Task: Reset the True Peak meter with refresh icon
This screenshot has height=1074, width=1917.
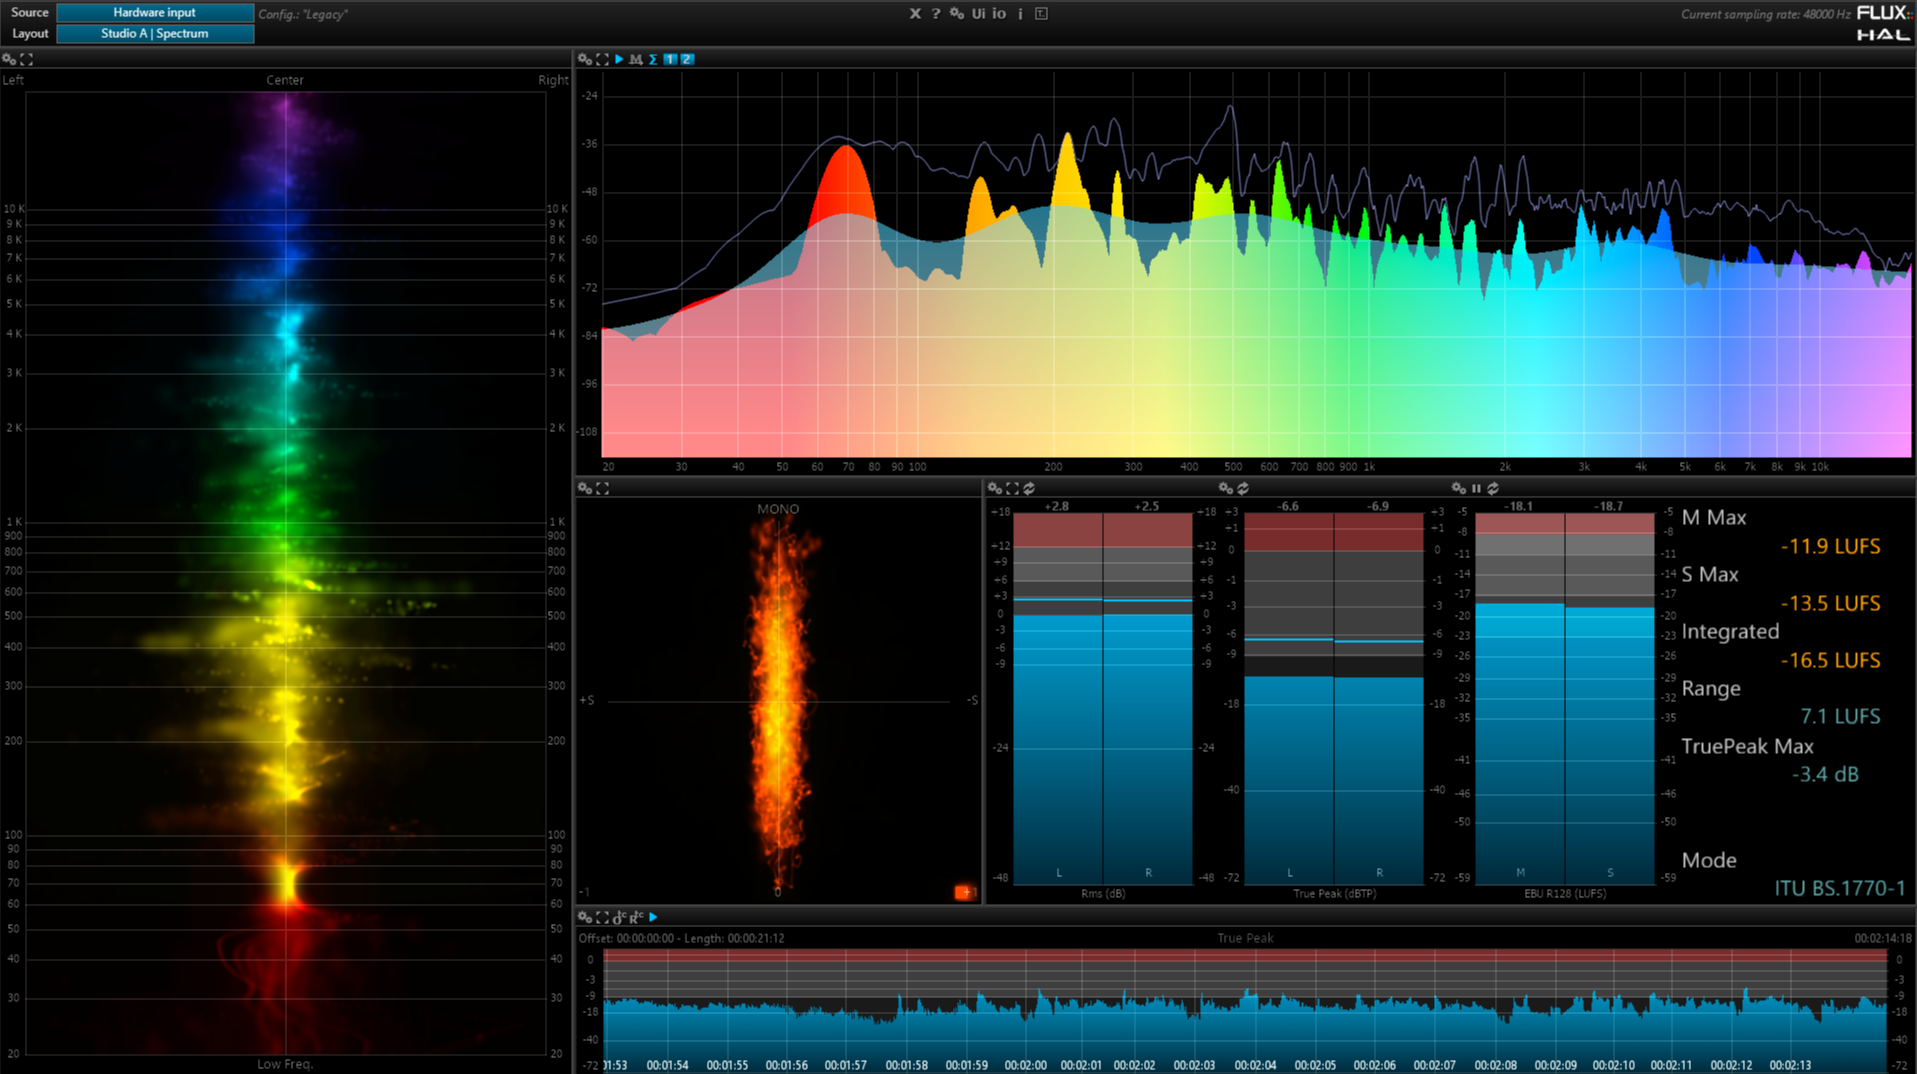Action: (1243, 488)
